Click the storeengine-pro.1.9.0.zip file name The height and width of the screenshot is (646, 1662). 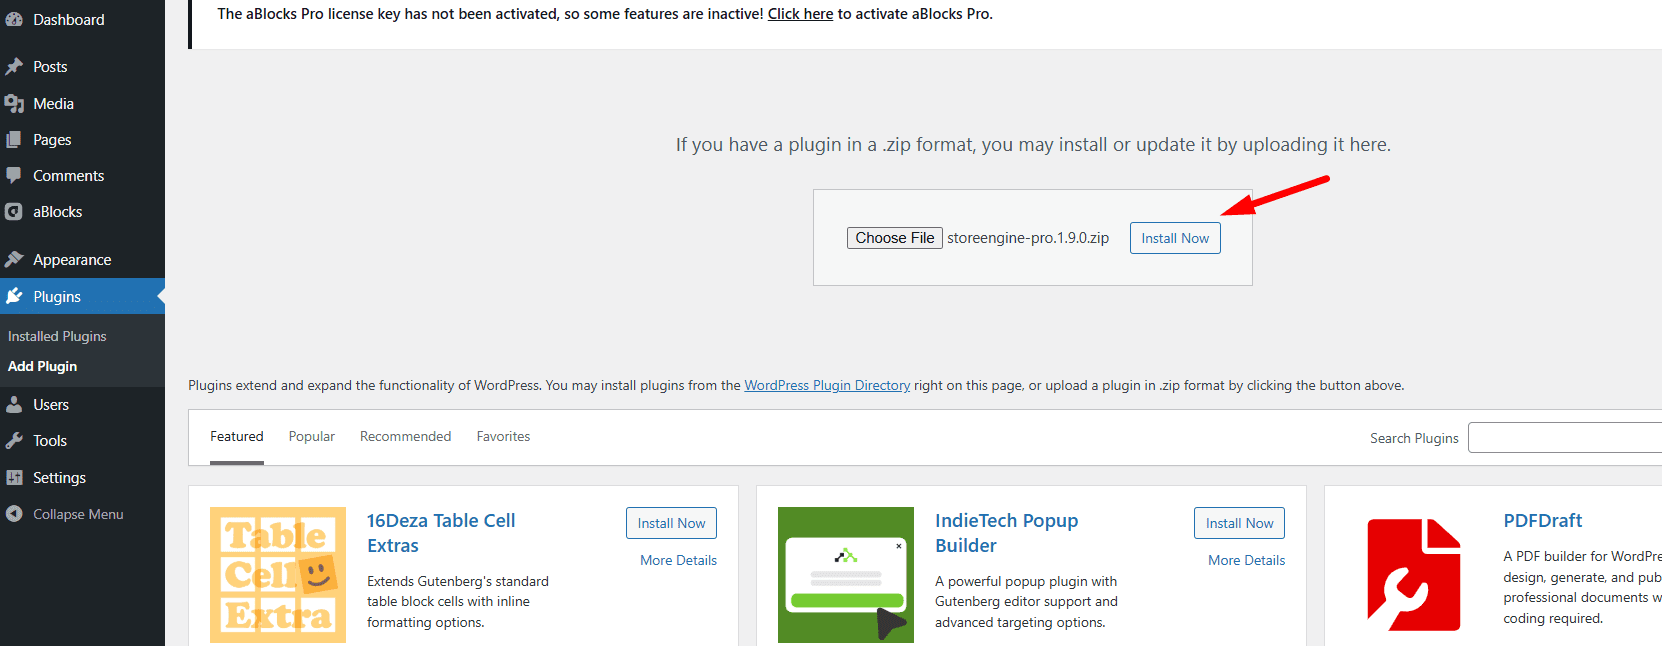(x=1028, y=238)
